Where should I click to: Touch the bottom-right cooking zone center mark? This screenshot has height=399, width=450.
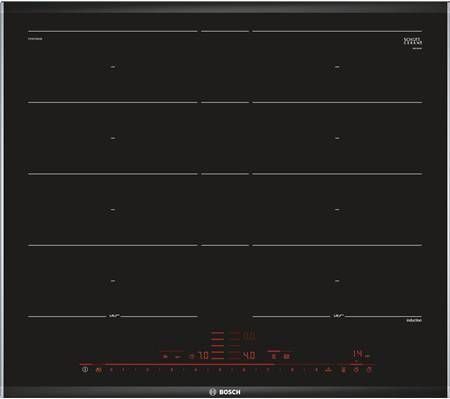pyautogui.click(x=337, y=281)
